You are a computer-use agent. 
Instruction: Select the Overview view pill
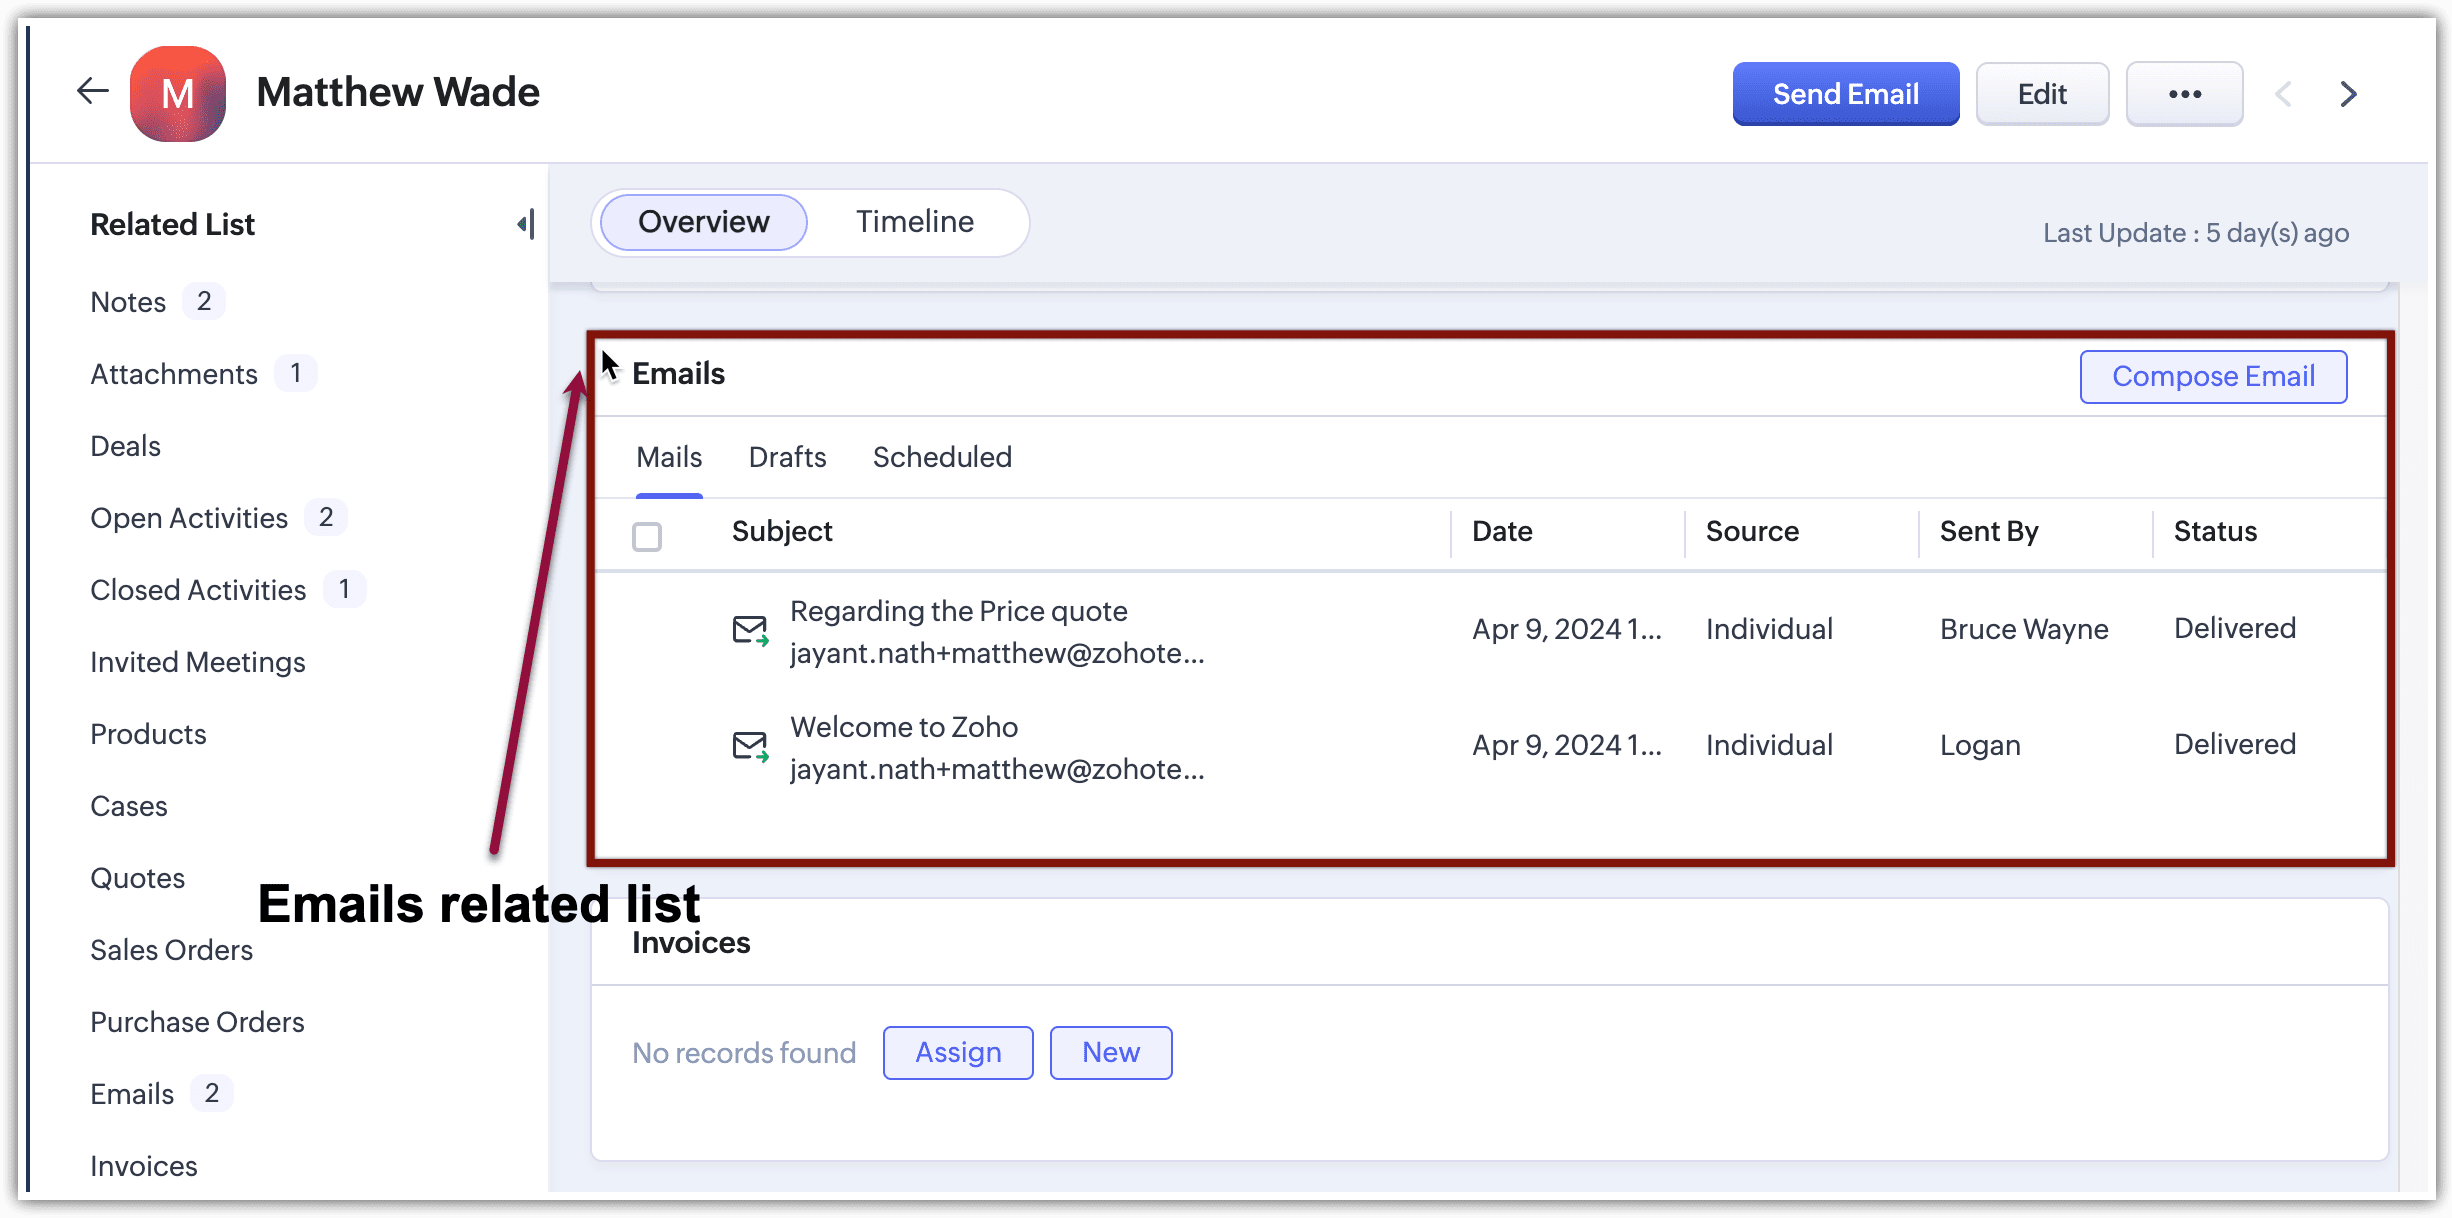(x=703, y=222)
